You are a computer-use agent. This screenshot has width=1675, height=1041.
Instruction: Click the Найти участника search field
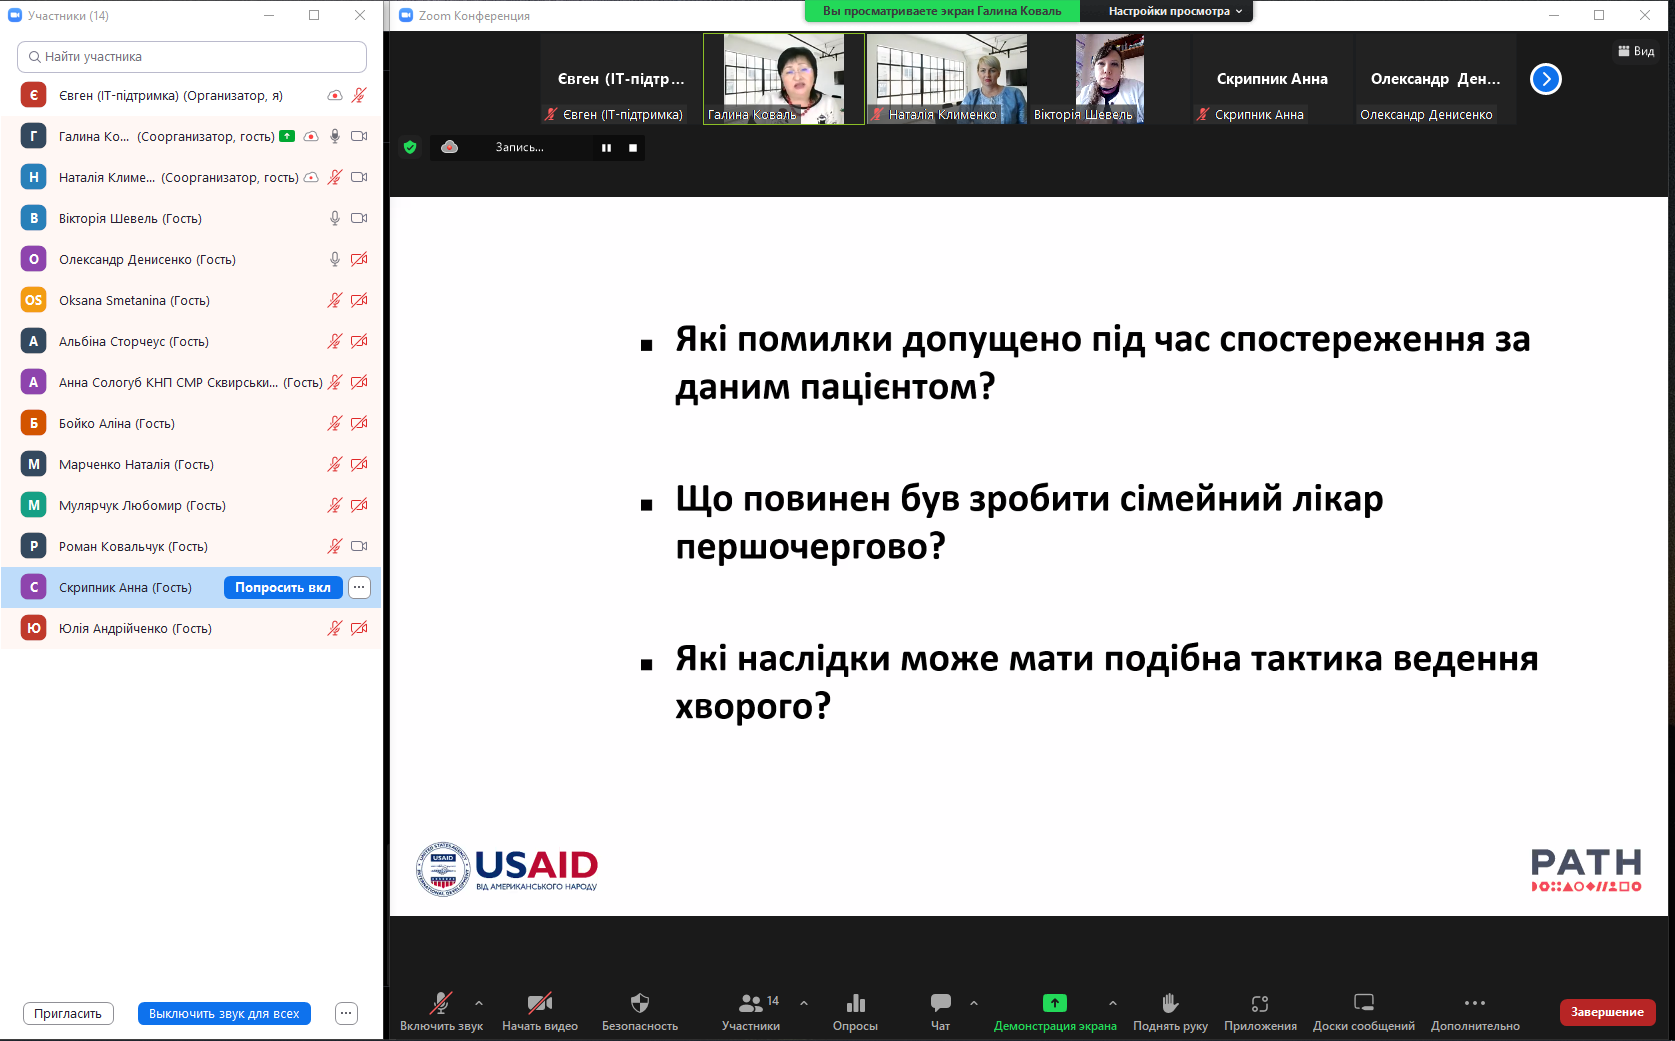pyautogui.click(x=192, y=57)
